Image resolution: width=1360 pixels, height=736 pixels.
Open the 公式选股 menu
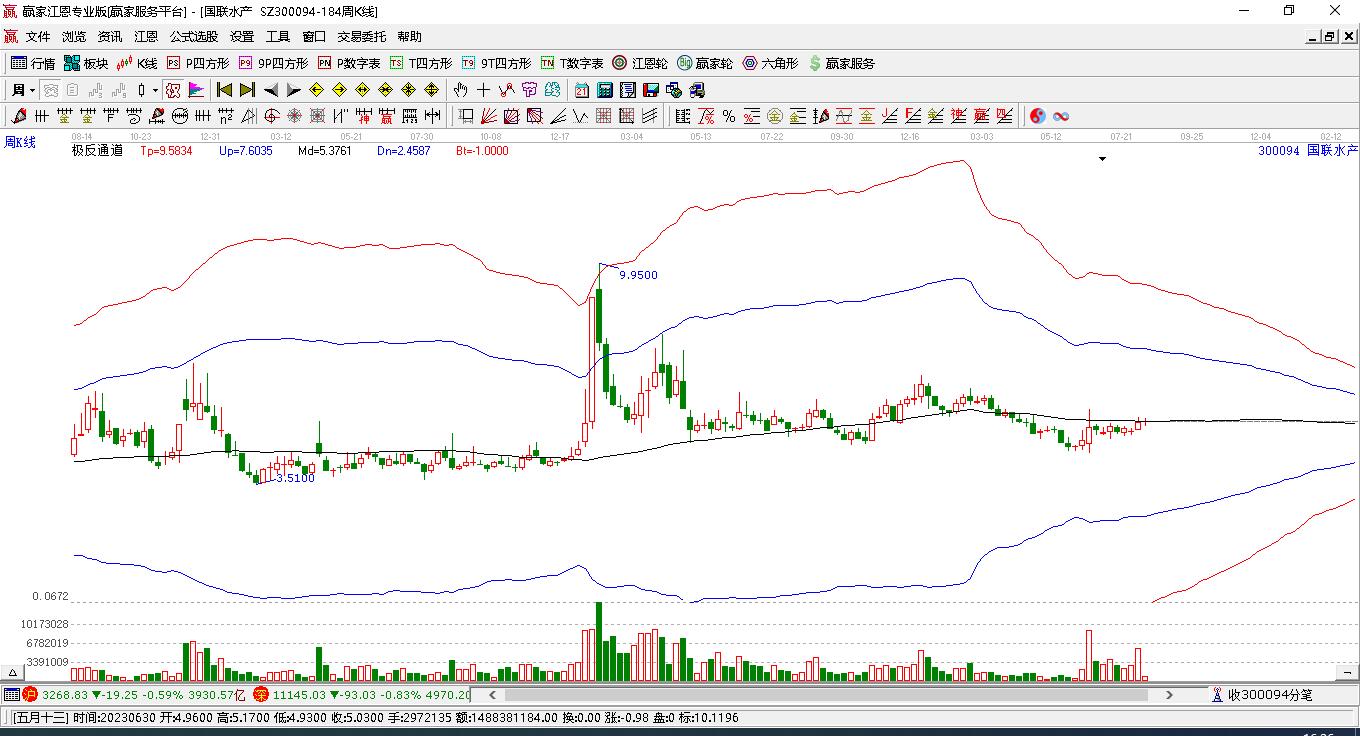point(193,36)
